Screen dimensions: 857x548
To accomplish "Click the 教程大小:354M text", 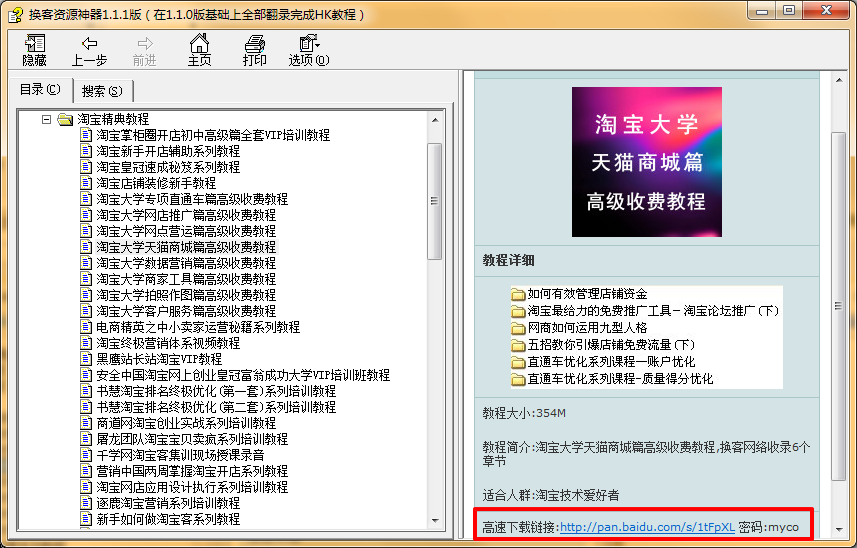I will tap(524, 413).
